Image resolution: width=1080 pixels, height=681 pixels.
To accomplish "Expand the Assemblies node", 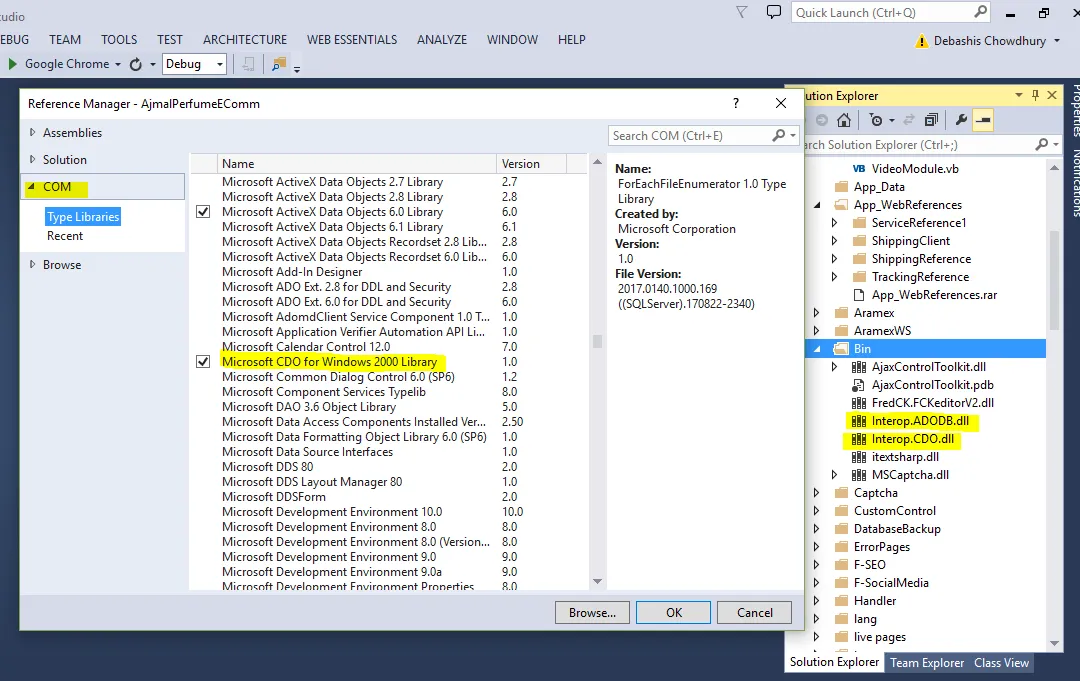I will tap(32, 132).
